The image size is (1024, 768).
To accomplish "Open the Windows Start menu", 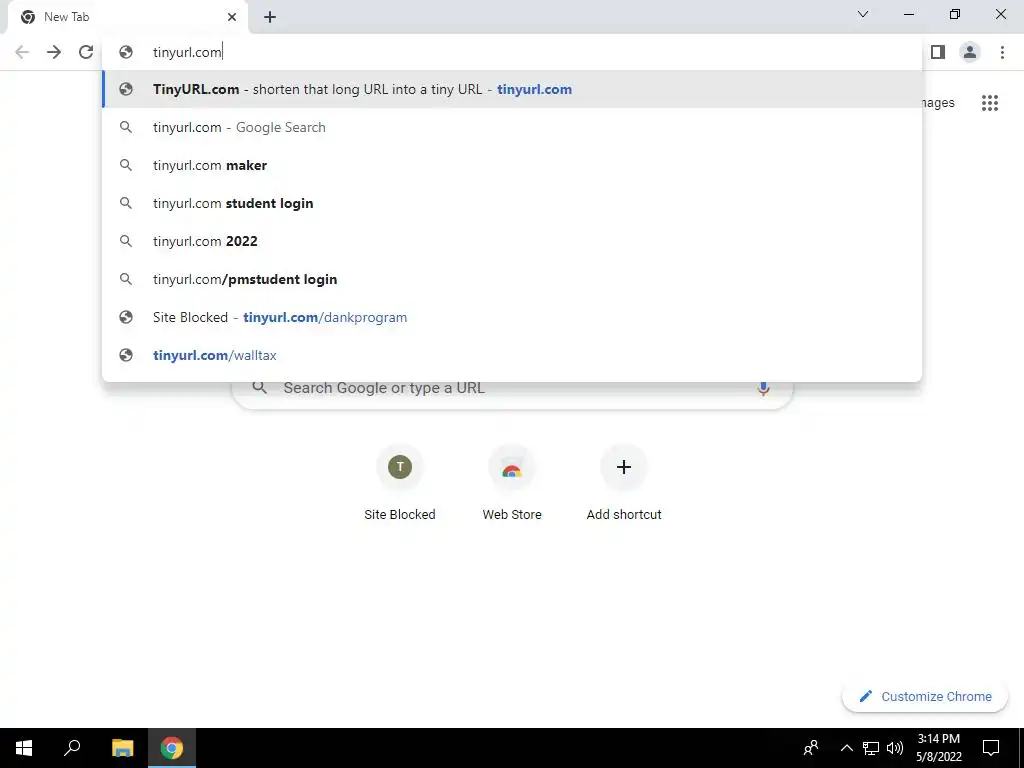I will tap(24, 748).
